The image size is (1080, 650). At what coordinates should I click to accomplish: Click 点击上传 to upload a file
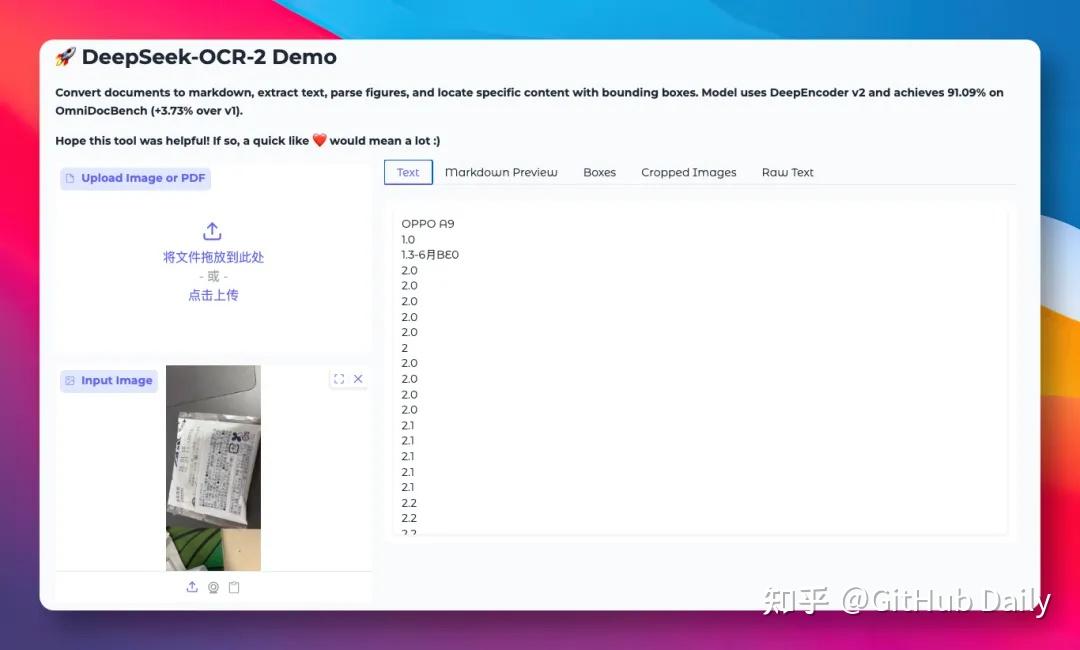pyautogui.click(x=214, y=295)
